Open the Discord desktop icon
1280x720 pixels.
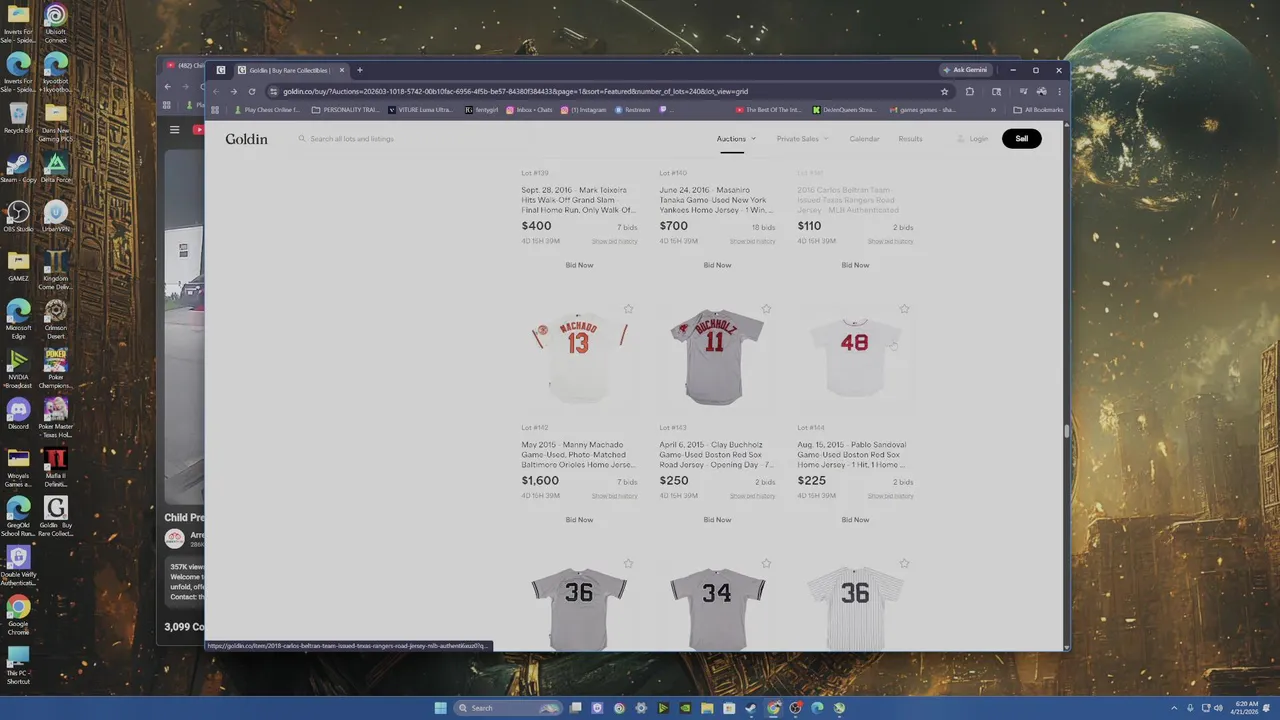click(18, 414)
